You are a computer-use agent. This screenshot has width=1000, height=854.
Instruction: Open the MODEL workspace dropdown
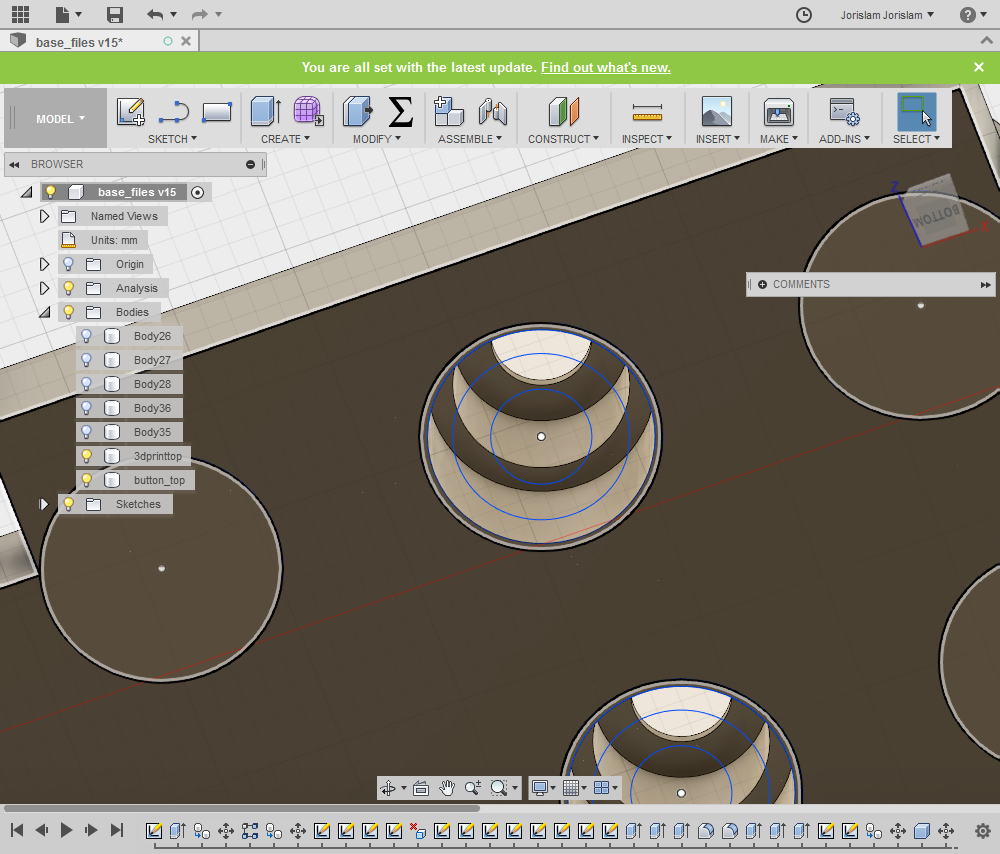55,119
